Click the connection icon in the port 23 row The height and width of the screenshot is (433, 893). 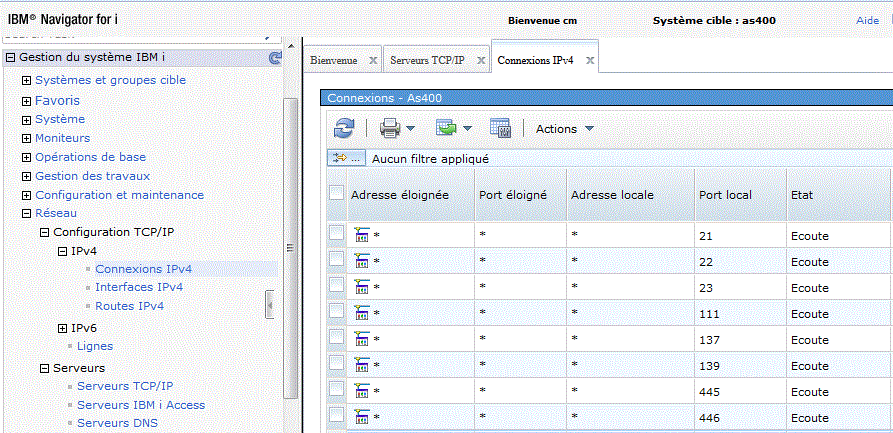[361, 288]
